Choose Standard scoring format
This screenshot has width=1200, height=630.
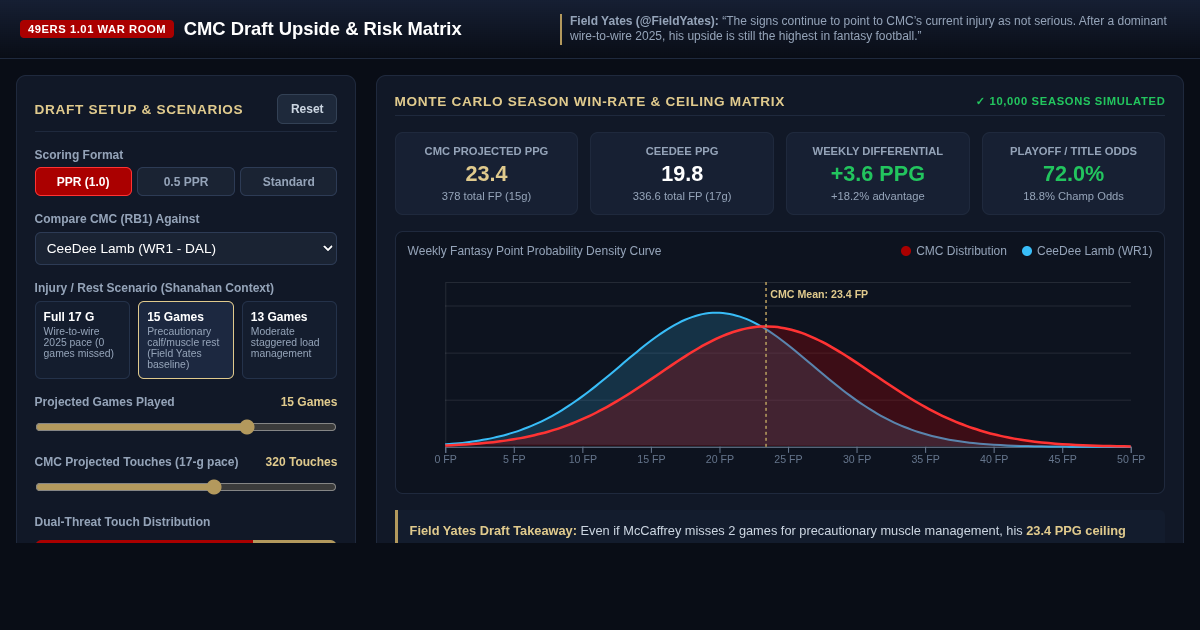(288, 182)
